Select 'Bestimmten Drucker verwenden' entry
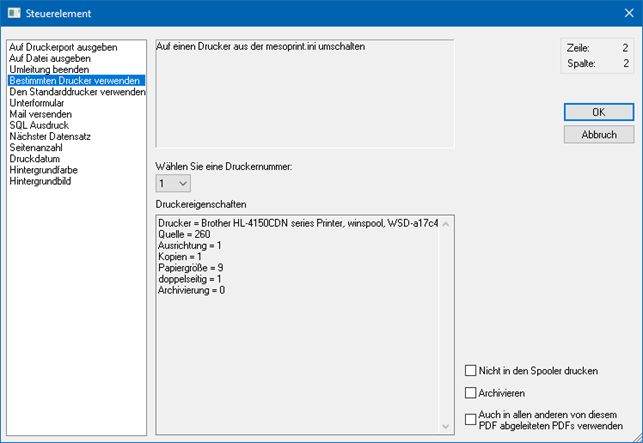643x443 pixels. click(75, 80)
